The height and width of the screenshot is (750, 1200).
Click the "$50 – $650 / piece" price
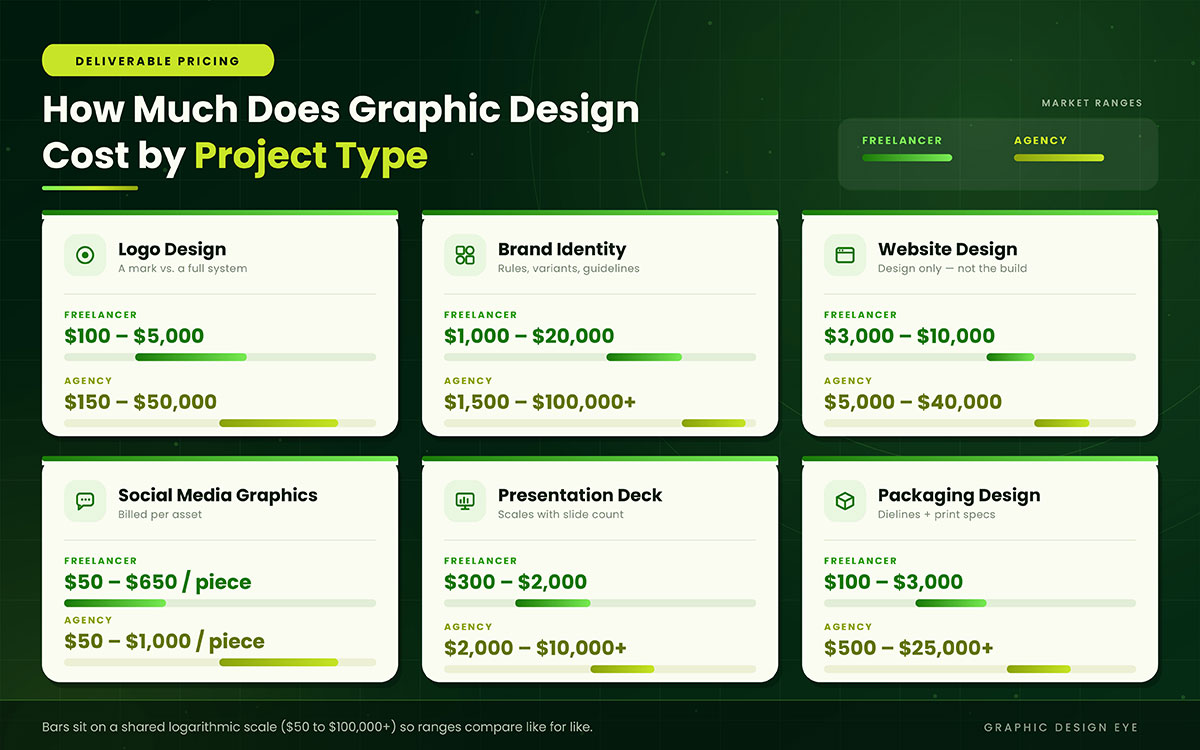coord(158,582)
